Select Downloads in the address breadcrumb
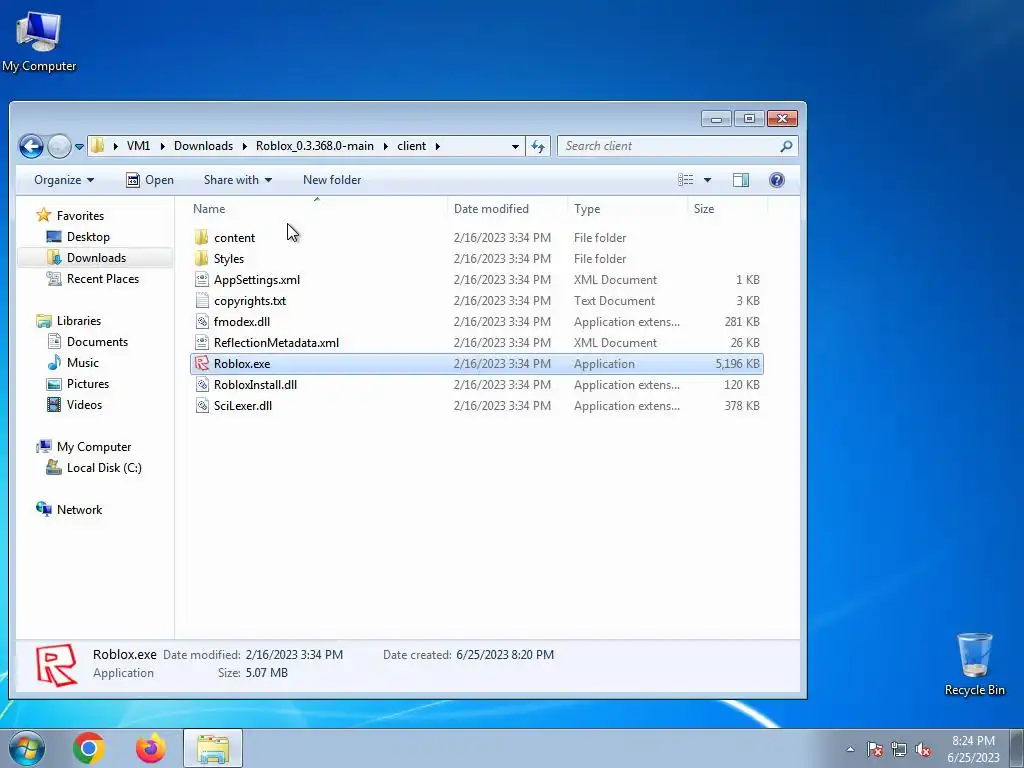 [x=203, y=146]
